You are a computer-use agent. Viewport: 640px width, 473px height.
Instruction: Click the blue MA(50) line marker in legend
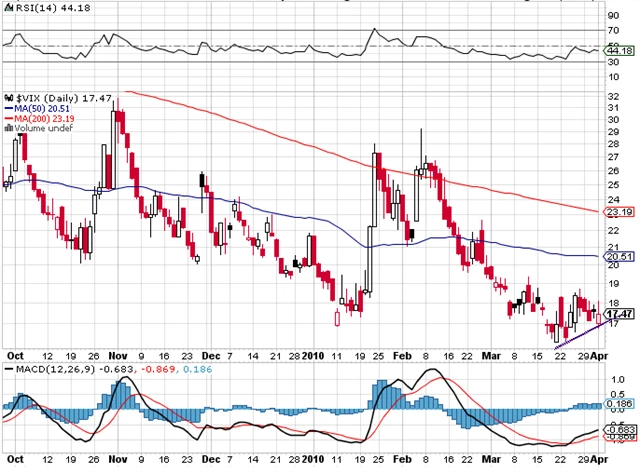(x=7, y=107)
